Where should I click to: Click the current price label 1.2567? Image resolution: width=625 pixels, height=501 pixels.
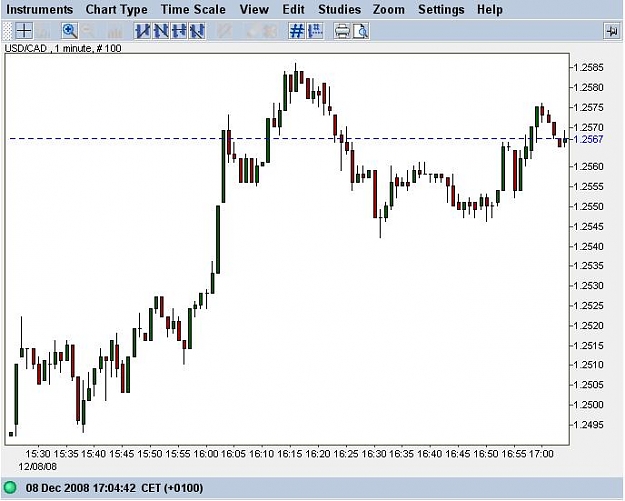[x=588, y=139]
